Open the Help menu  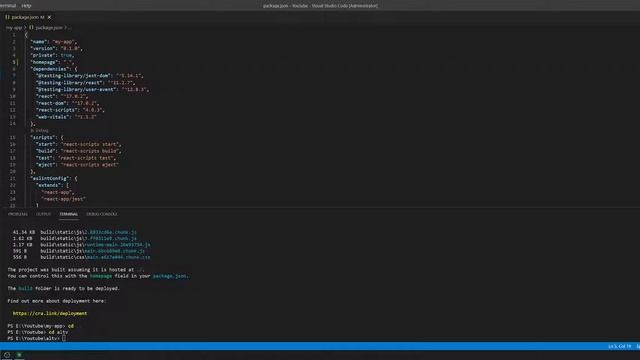(x=26, y=6)
